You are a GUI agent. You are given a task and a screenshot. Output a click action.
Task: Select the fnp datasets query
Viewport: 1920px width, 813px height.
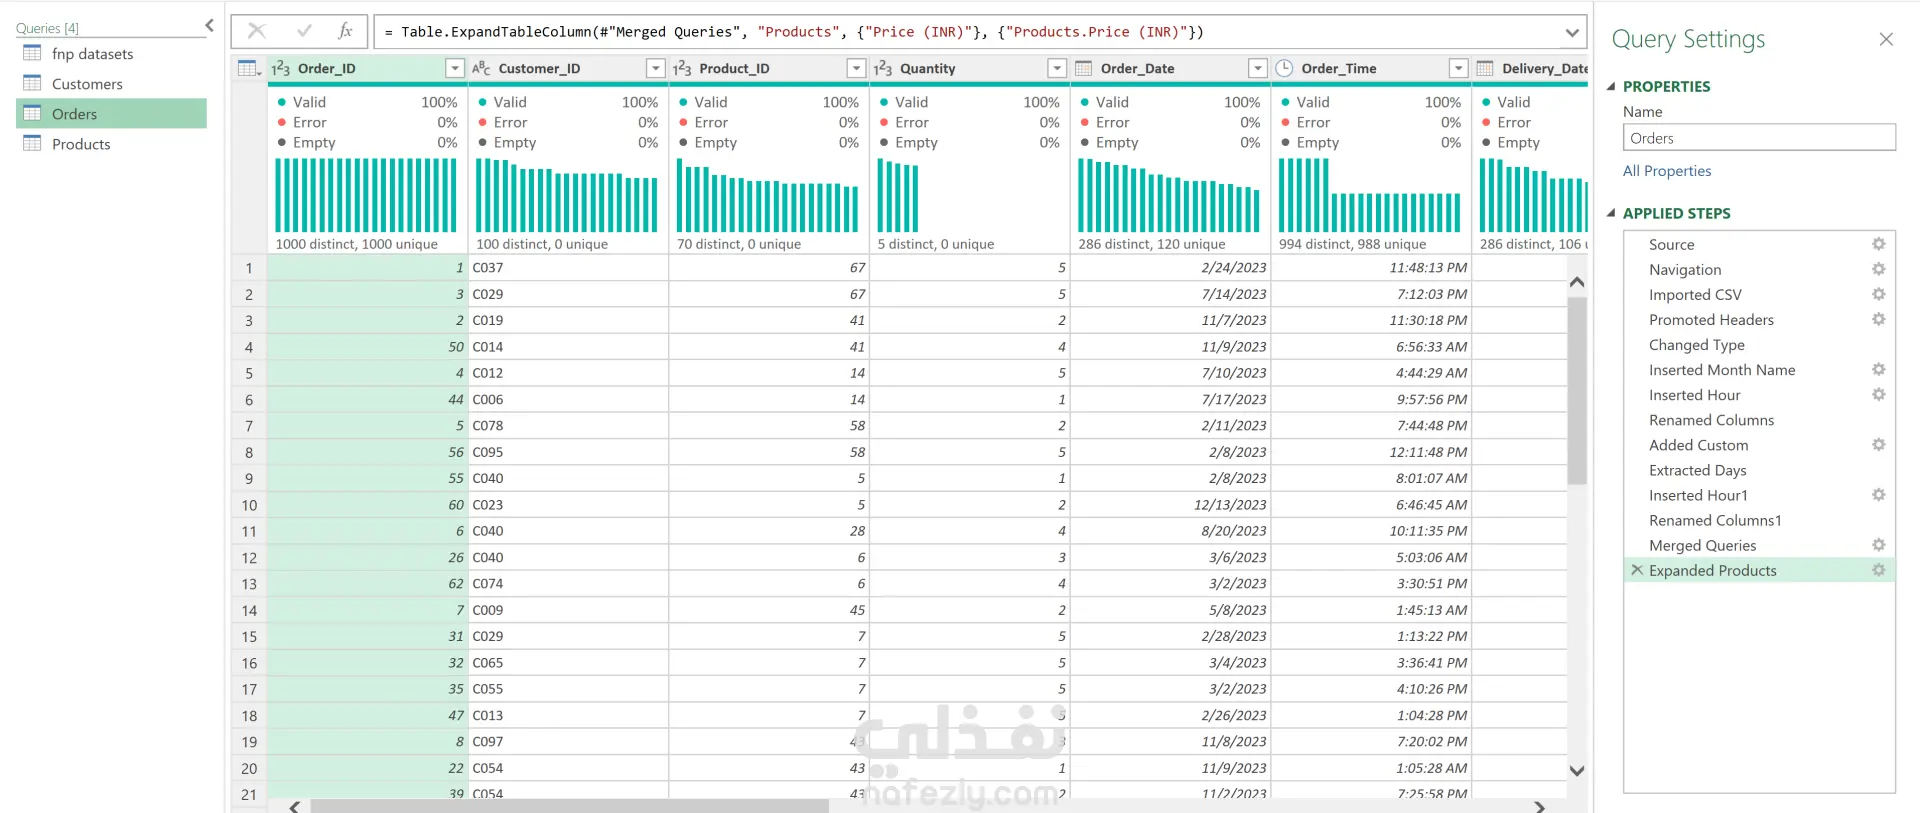[x=111, y=54]
